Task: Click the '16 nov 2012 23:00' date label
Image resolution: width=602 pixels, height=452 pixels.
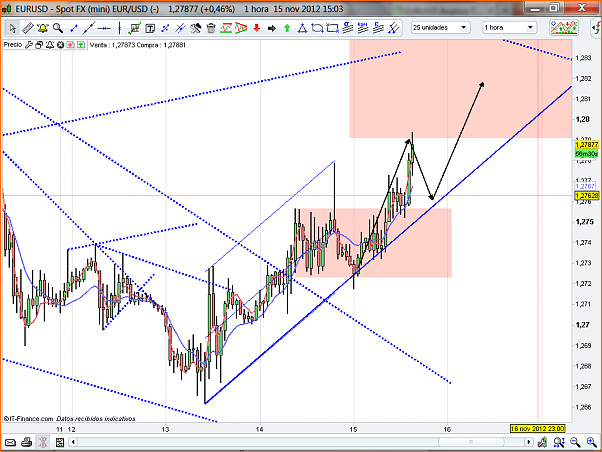Action: [537, 429]
